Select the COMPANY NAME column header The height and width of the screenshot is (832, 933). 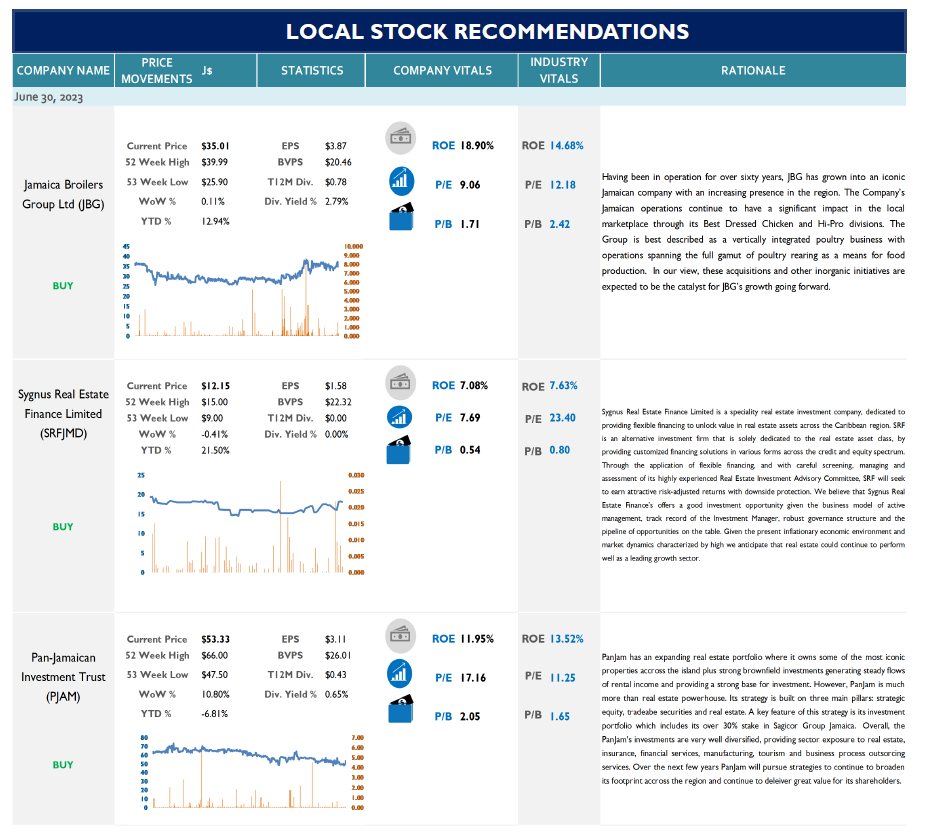[64, 71]
